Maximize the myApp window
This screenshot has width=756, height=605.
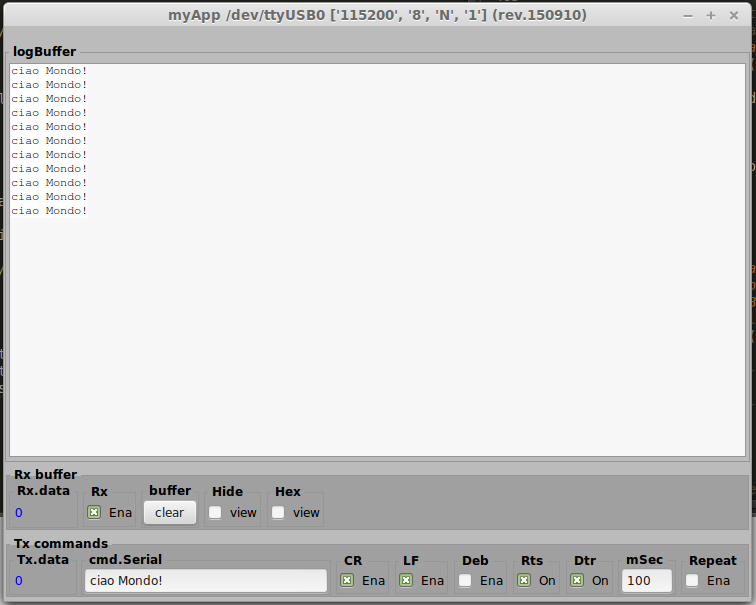[x=711, y=15]
